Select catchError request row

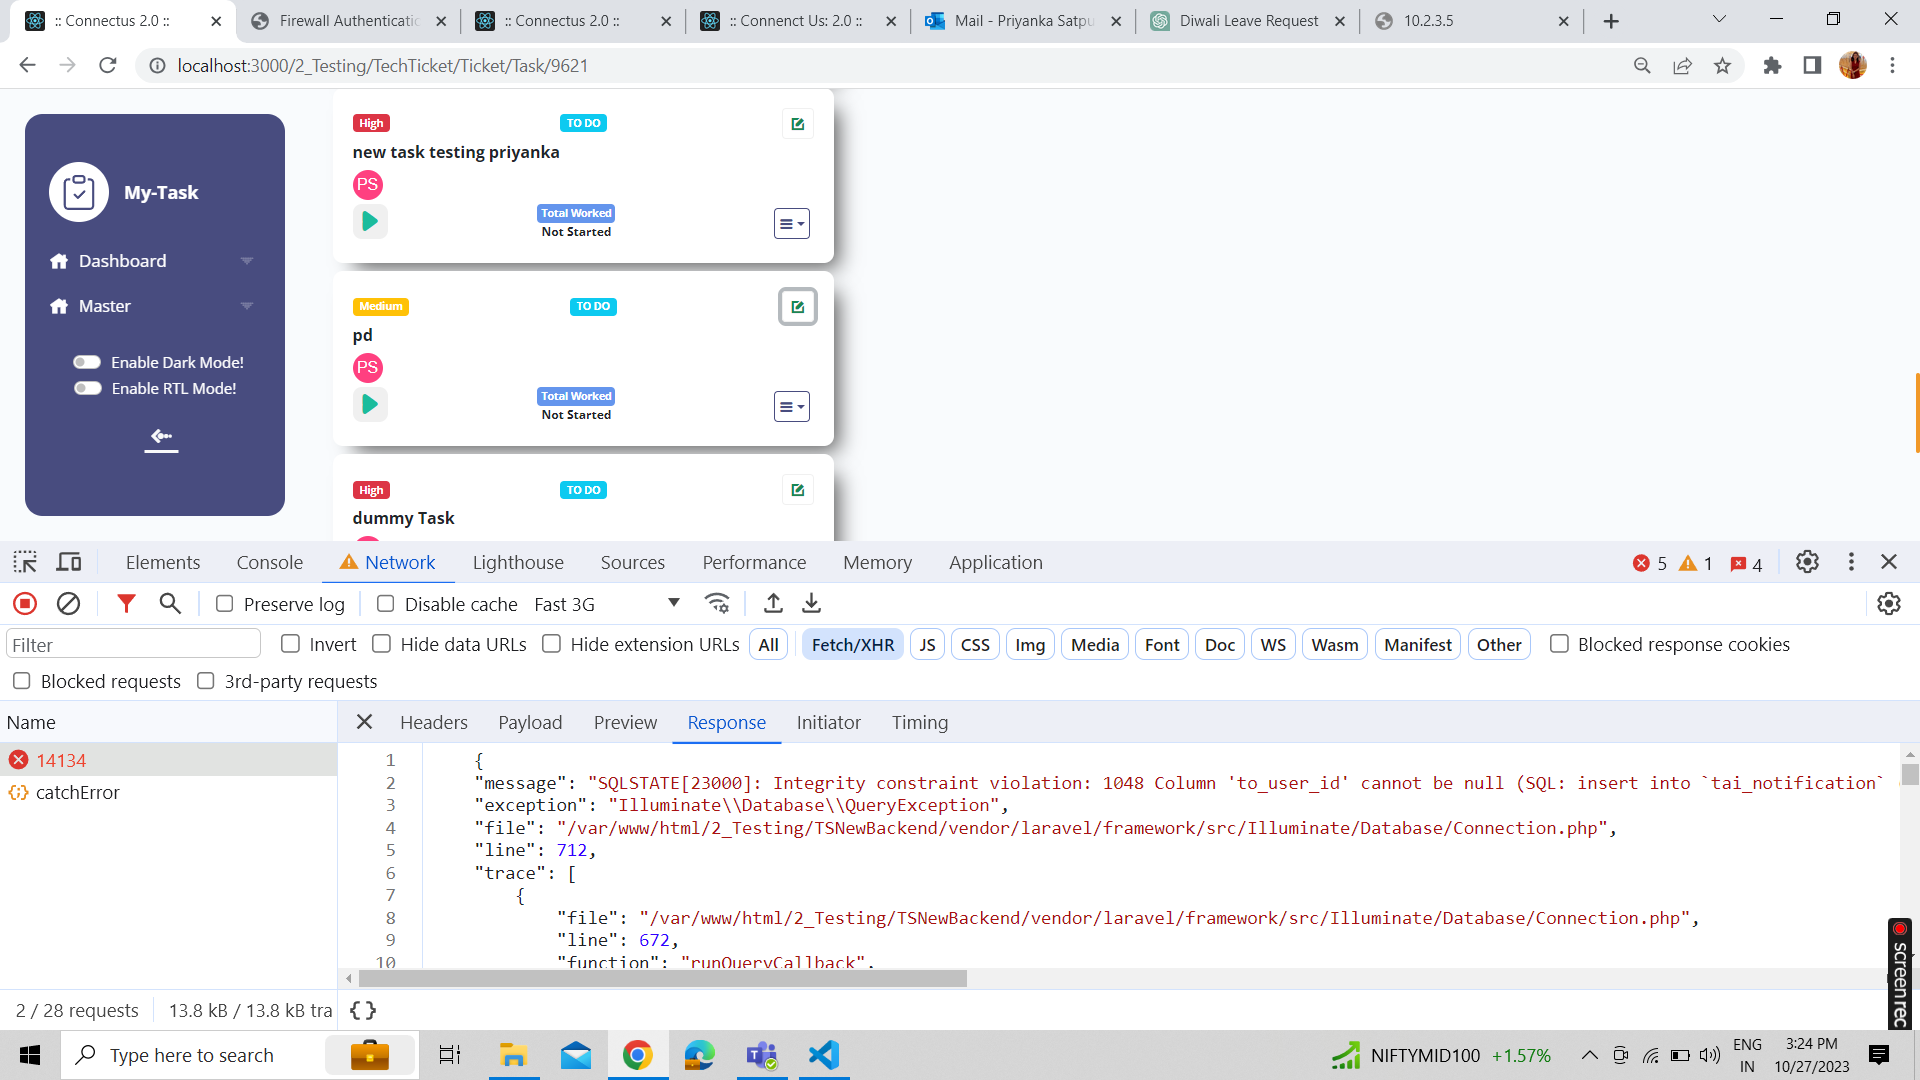click(168, 793)
